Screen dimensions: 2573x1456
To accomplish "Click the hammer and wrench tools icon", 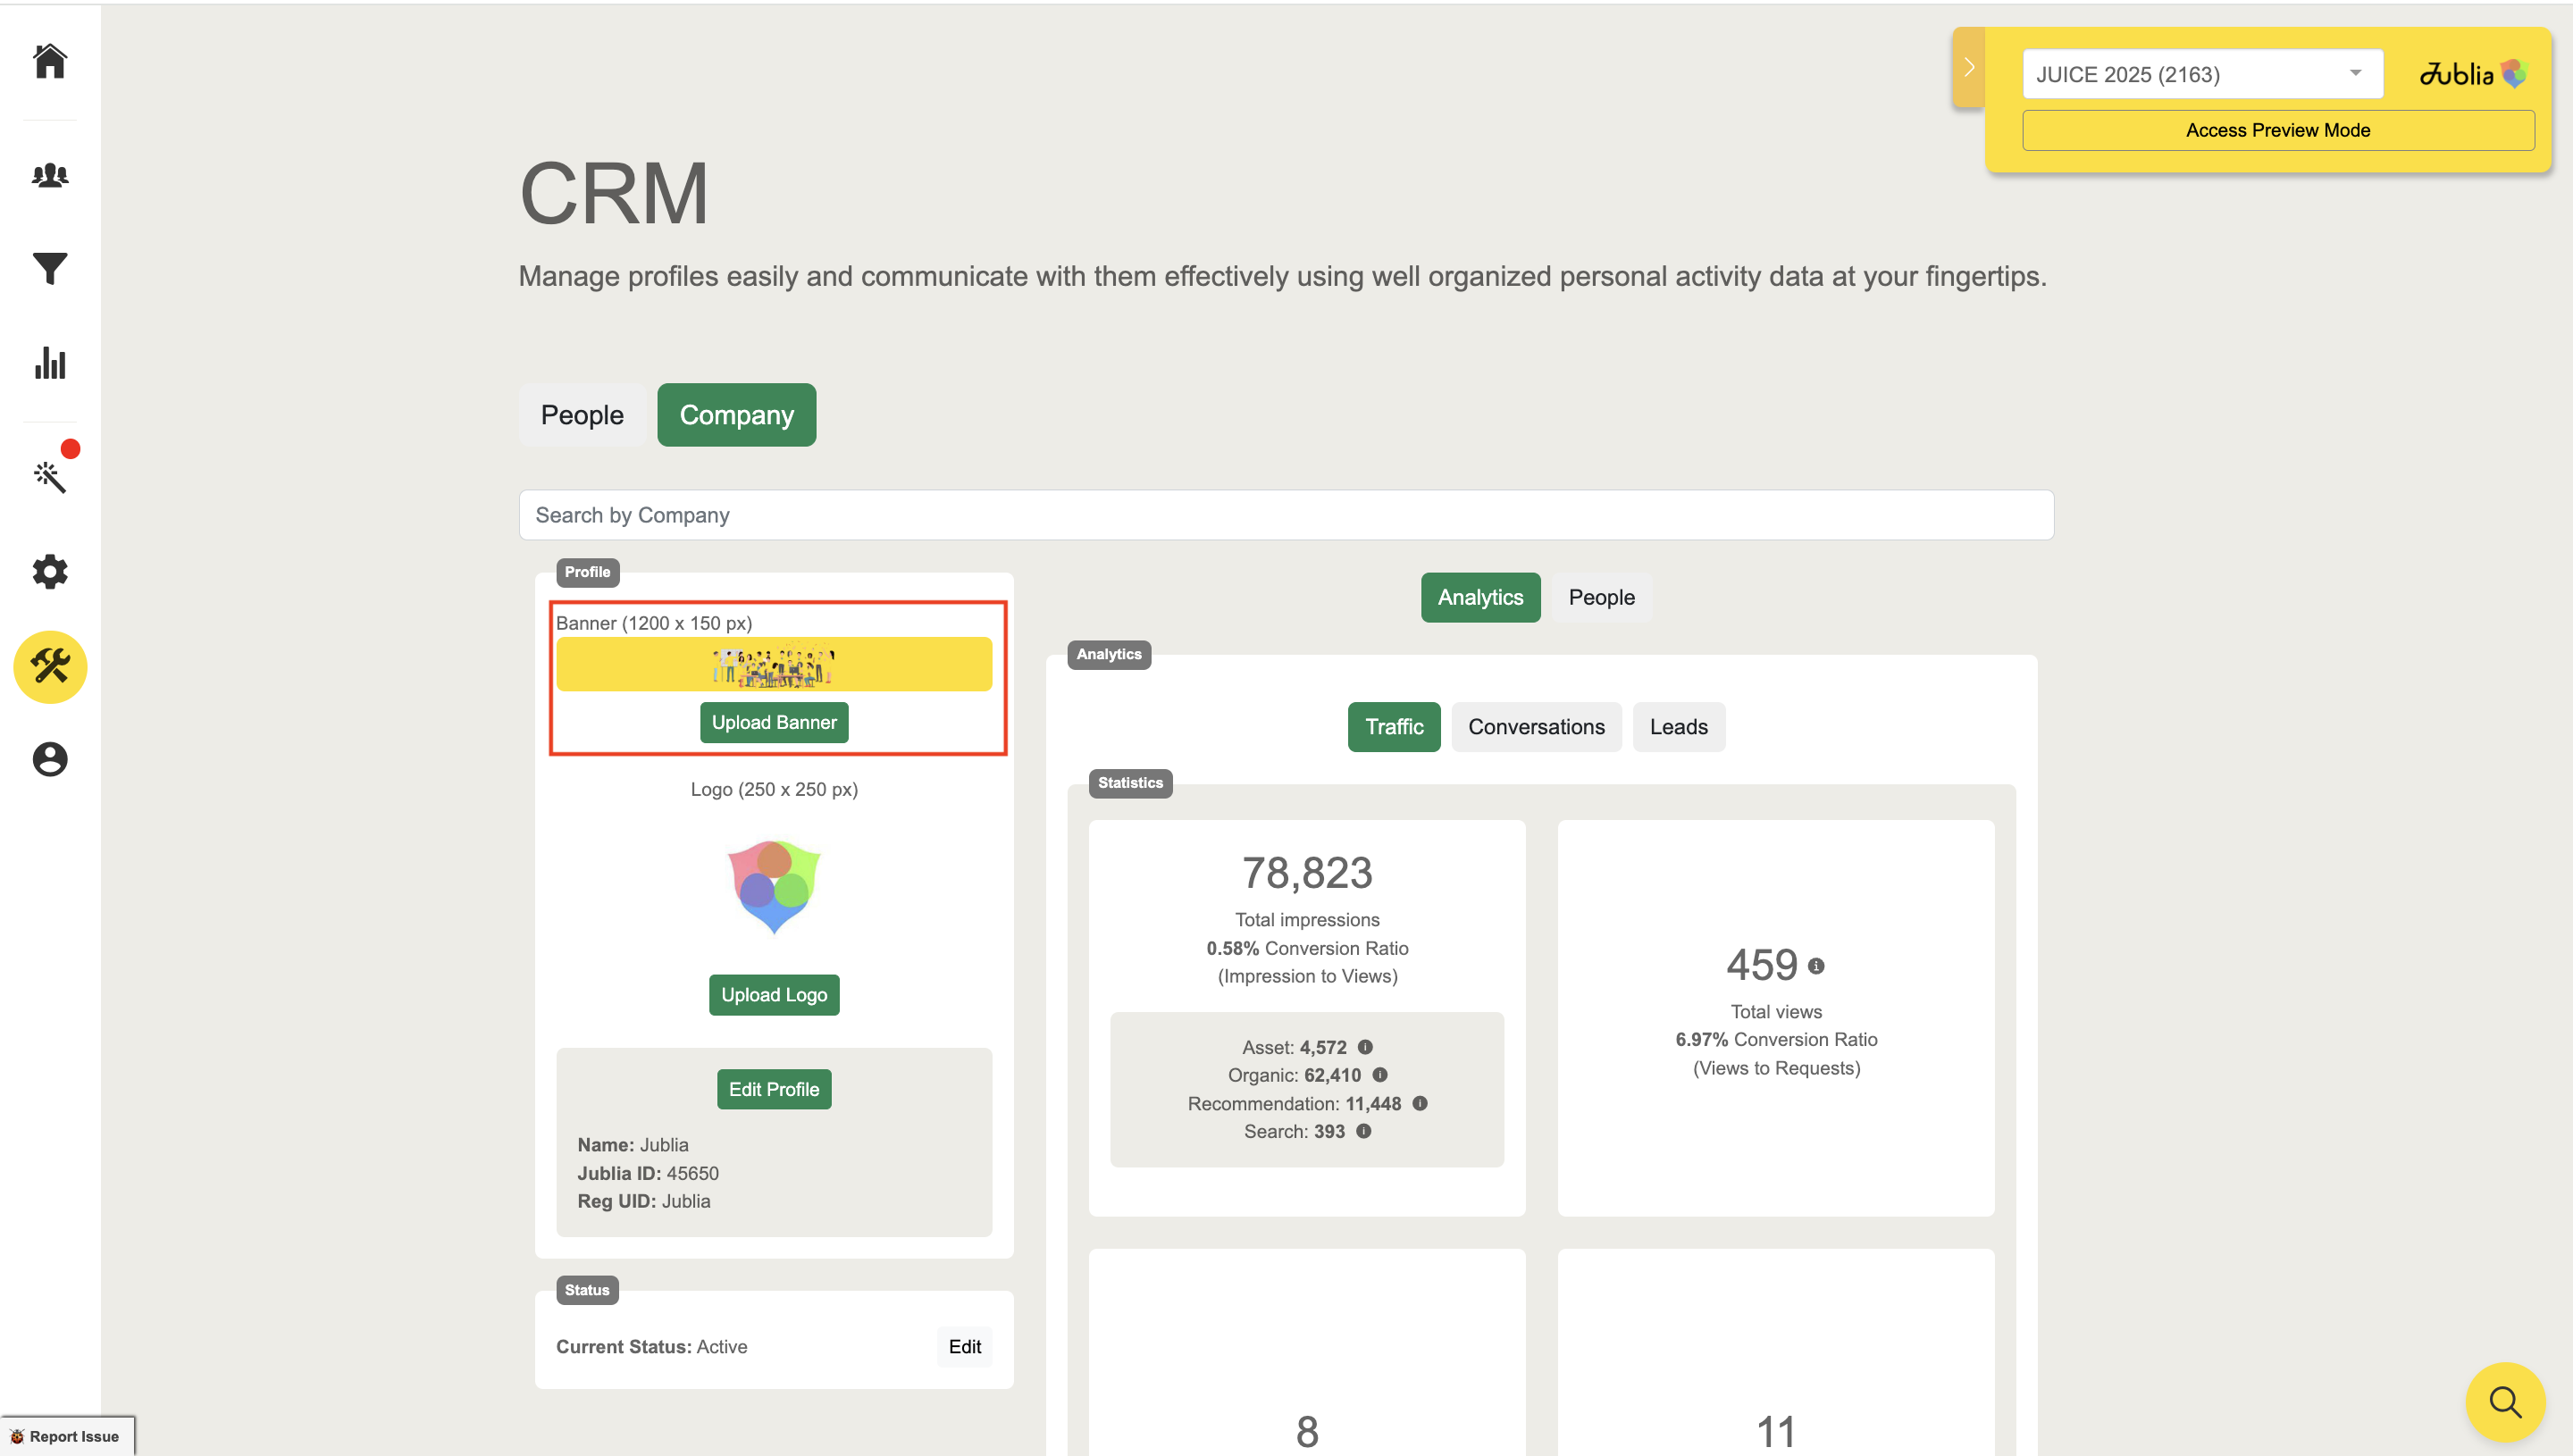I will (50, 666).
